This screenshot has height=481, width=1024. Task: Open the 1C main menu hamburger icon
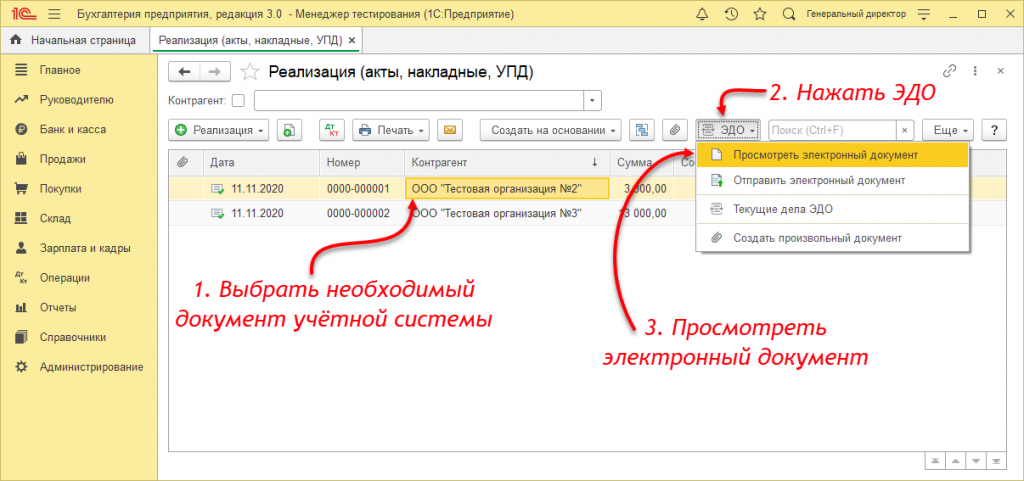click(x=54, y=14)
